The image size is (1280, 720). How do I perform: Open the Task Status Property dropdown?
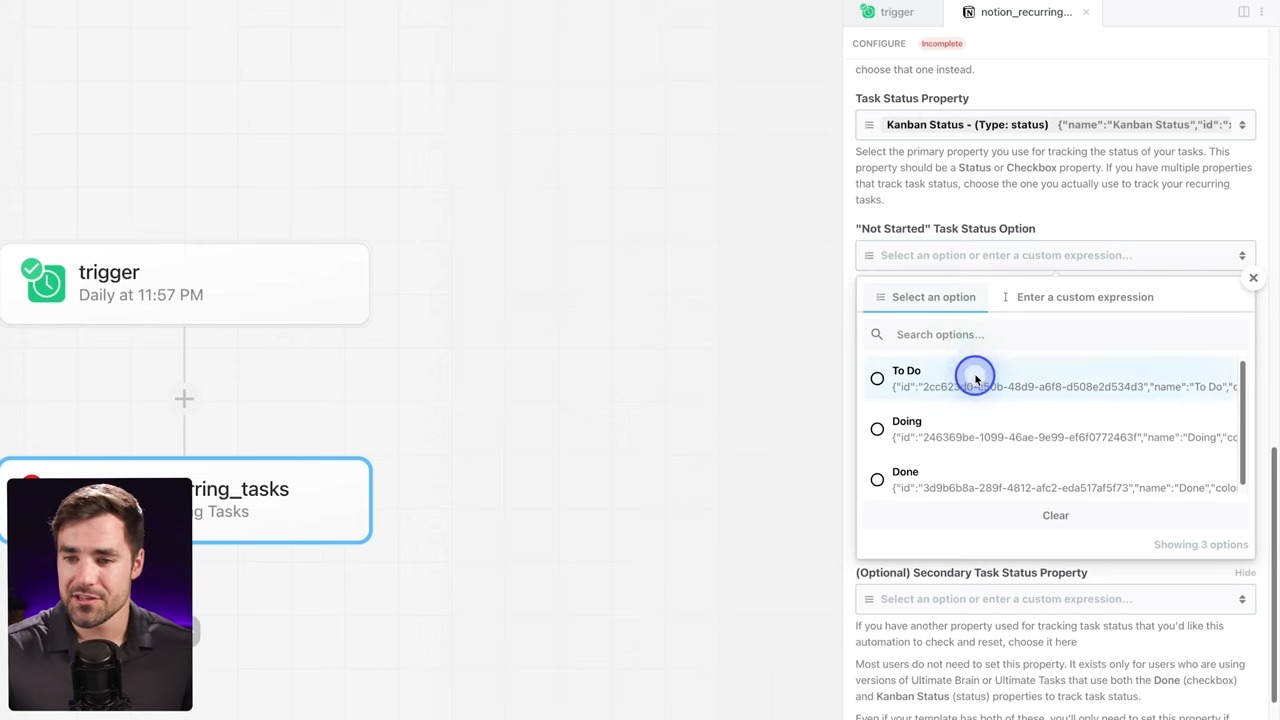[1055, 125]
